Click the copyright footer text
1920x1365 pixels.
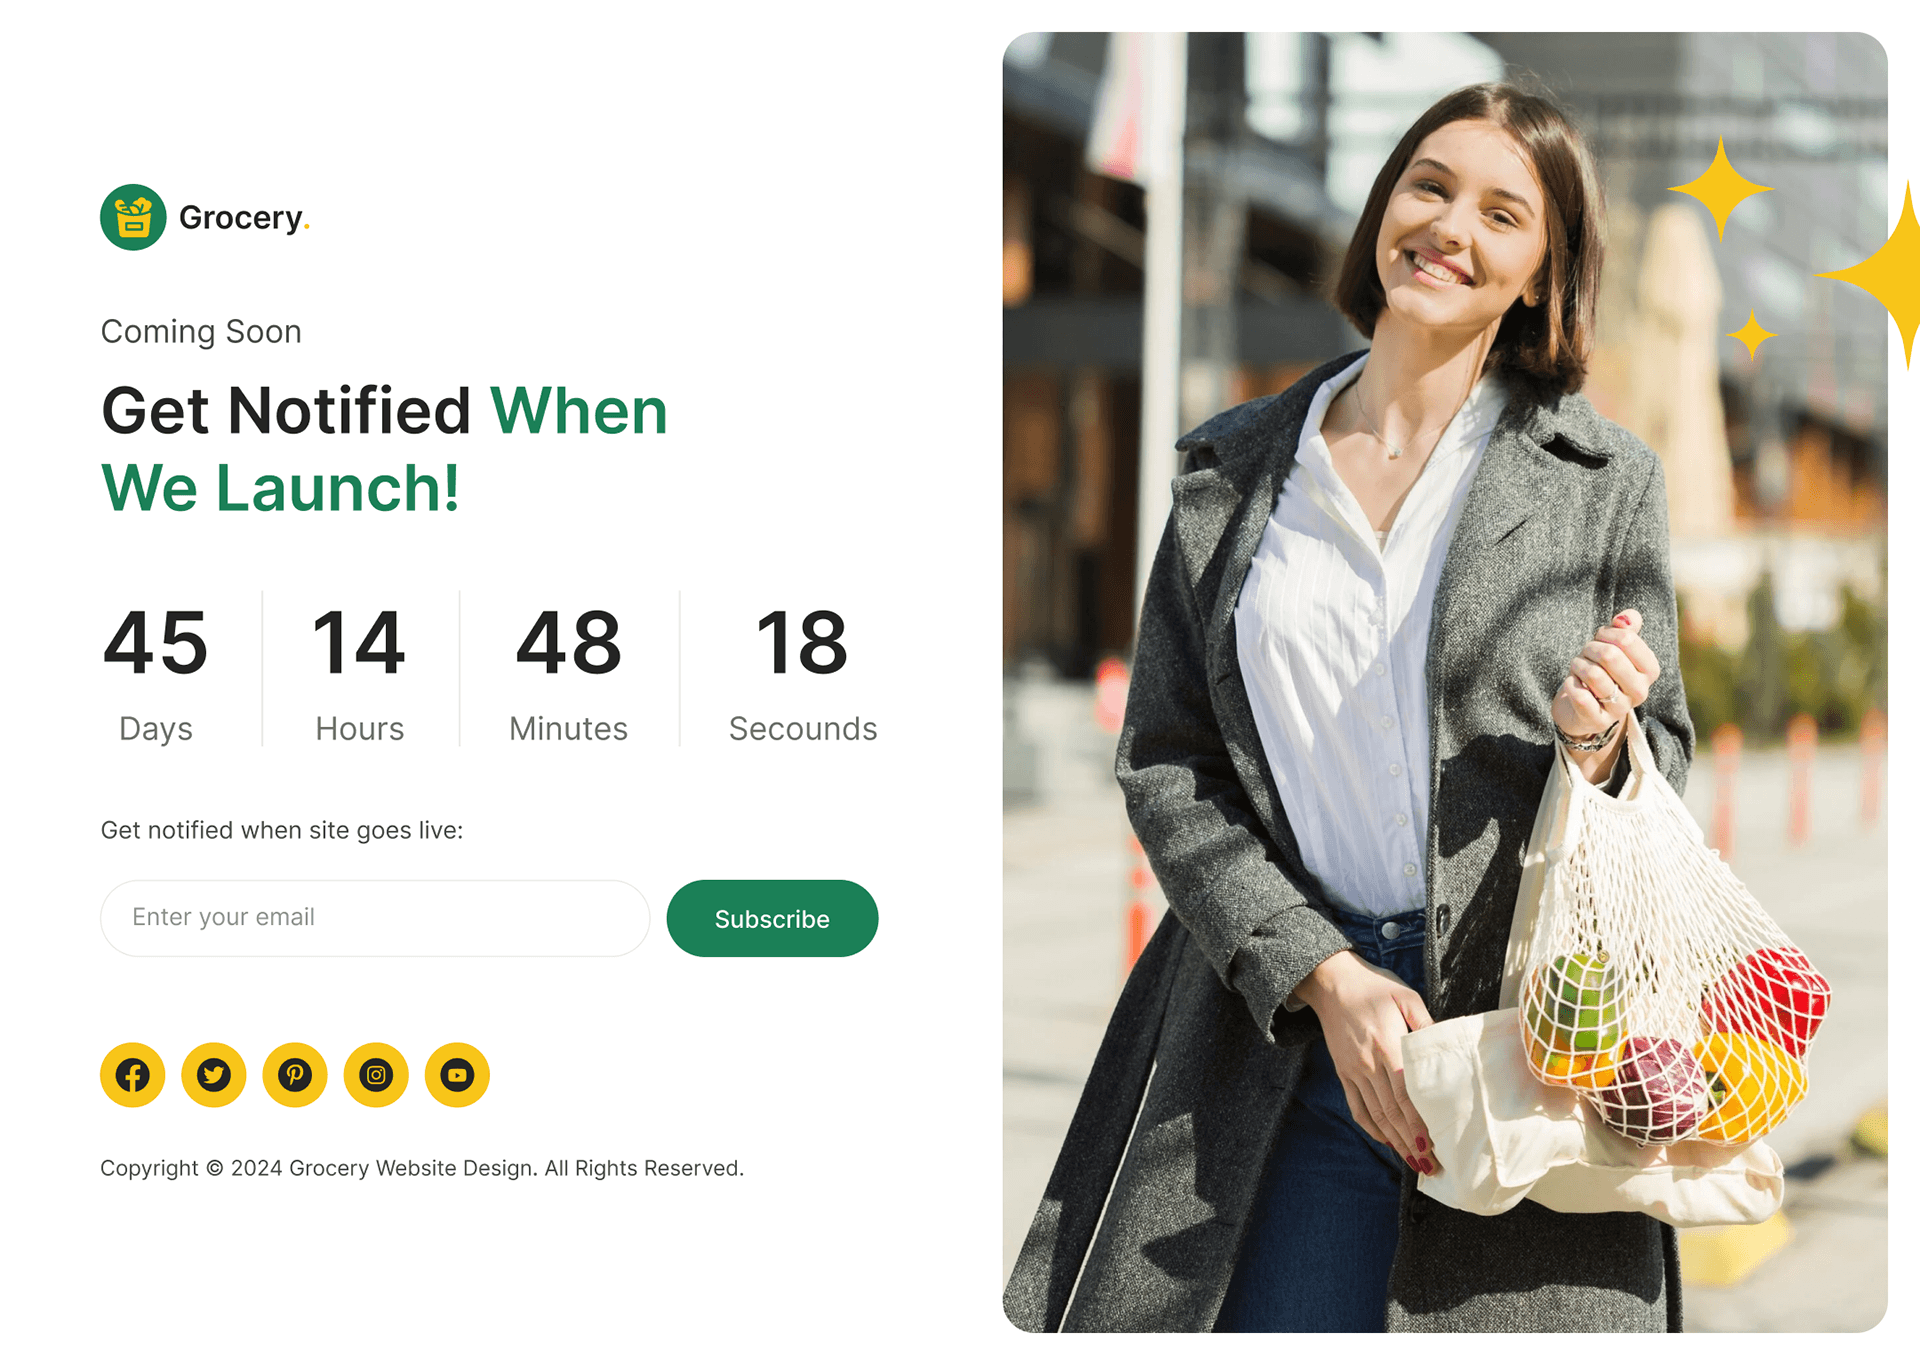tap(422, 1168)
